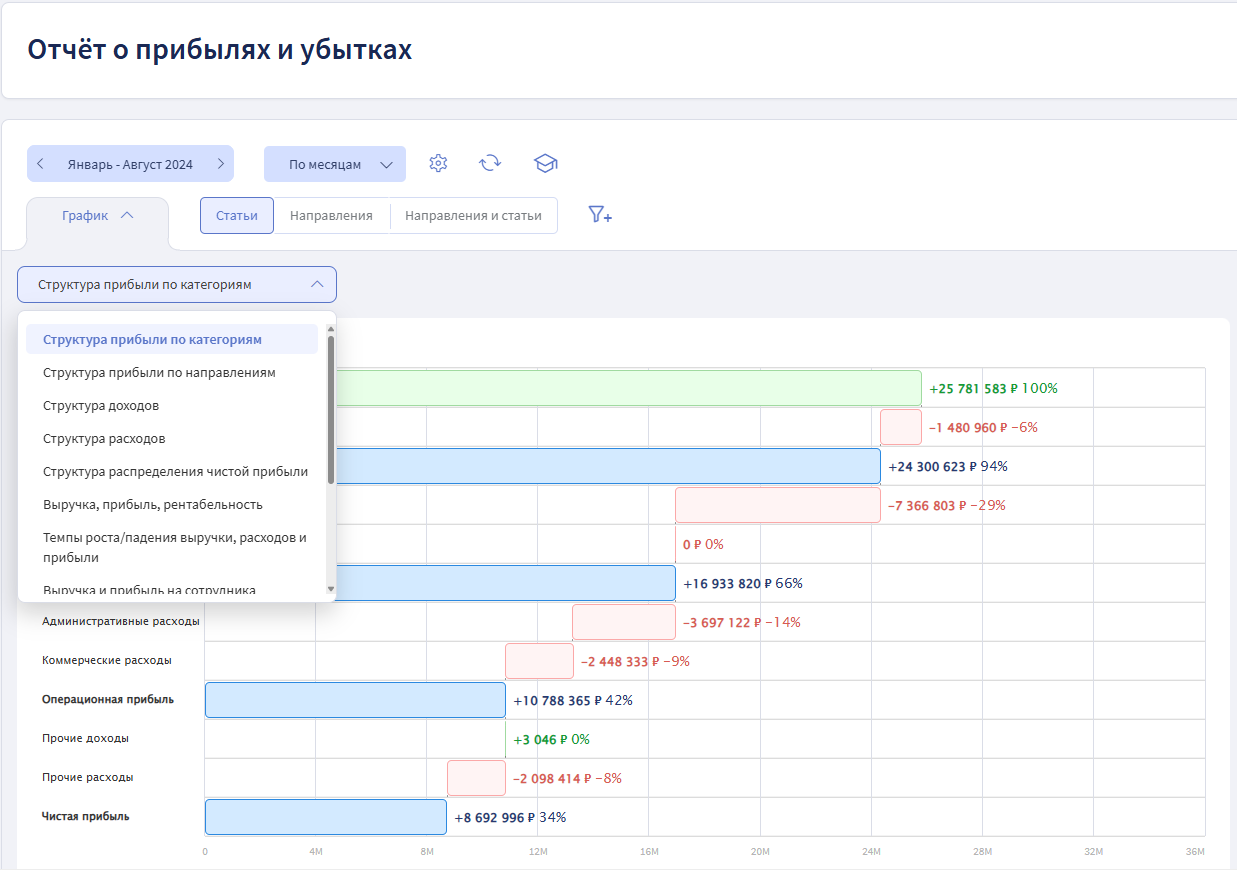Go to previous period with left arrow
This screenshot has width=1237, height=870.
click(x=40, y=164)
